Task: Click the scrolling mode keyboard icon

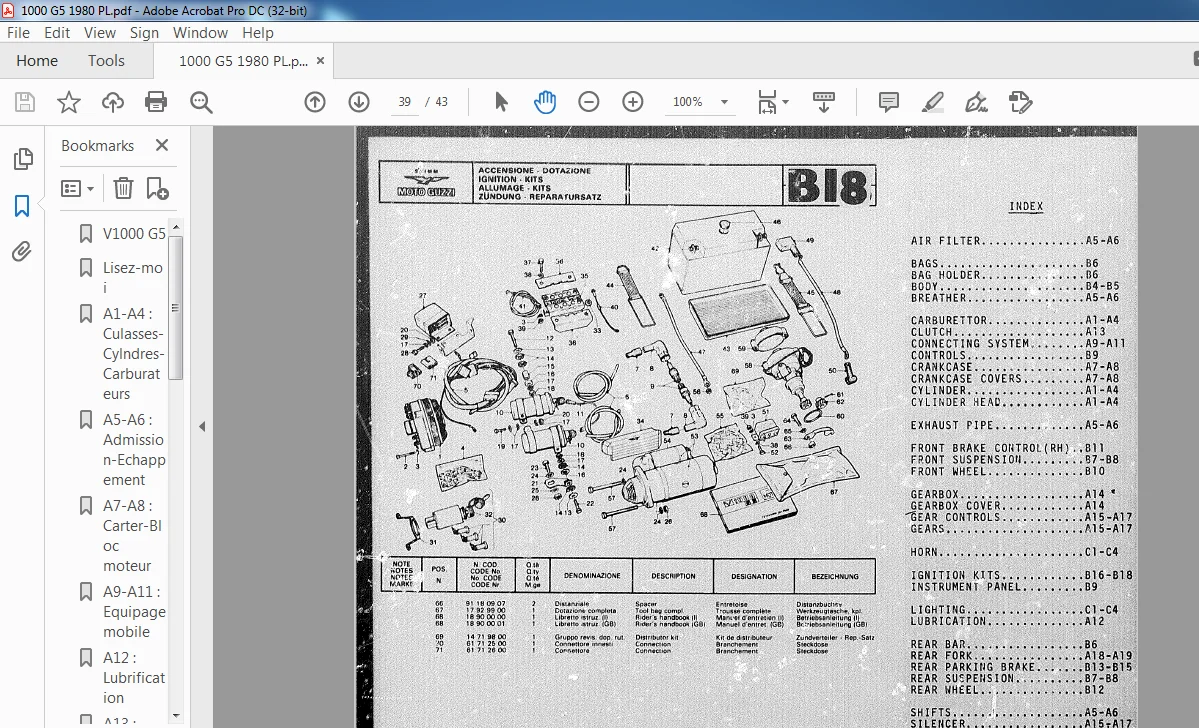Action: tap(824, 102)
